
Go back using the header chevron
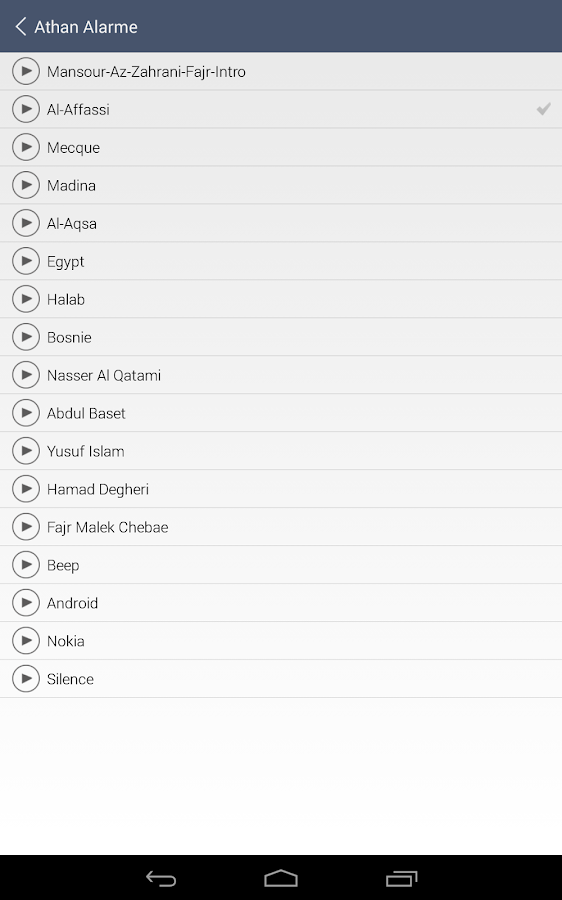pos(21,26)
